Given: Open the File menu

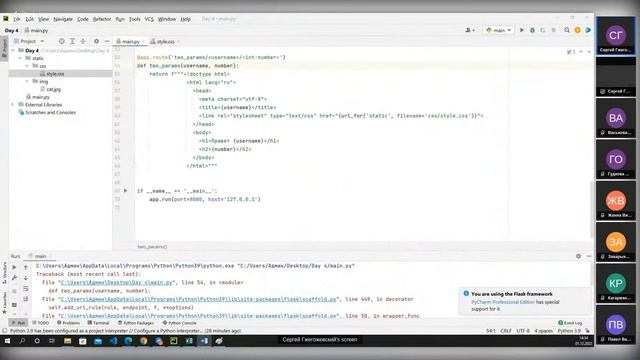Looking at the screenshot, I should (x=16, y=19).
